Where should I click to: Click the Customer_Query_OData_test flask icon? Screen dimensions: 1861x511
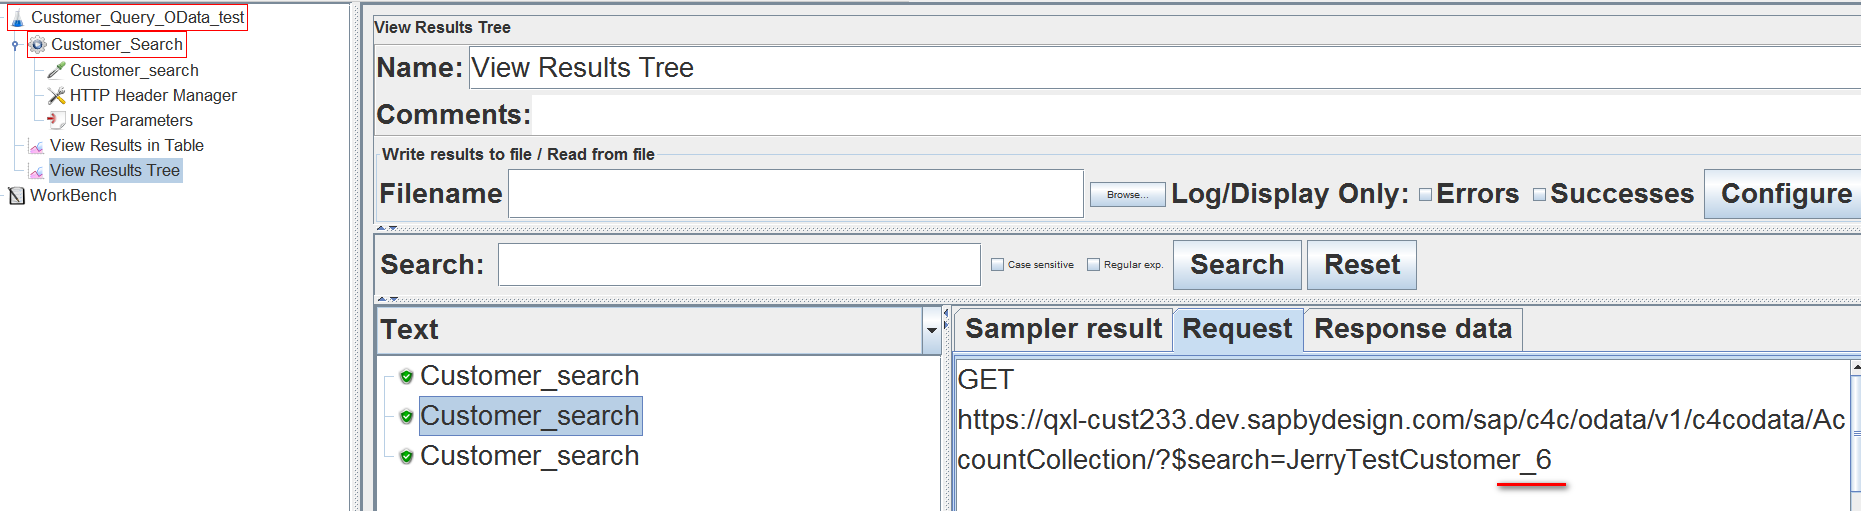(17, 18)
